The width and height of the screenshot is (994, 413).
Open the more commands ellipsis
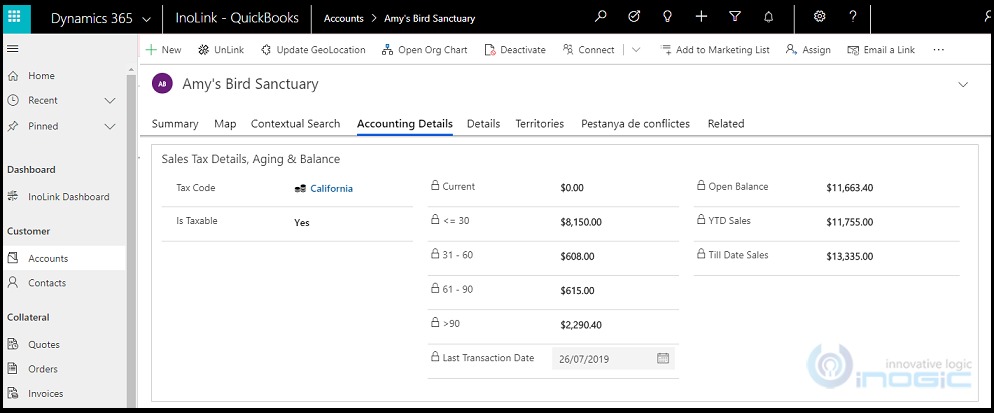point(939,49)
